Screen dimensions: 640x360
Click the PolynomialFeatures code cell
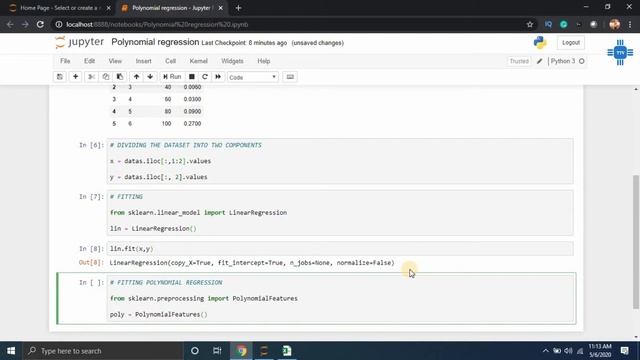[340, 298]
